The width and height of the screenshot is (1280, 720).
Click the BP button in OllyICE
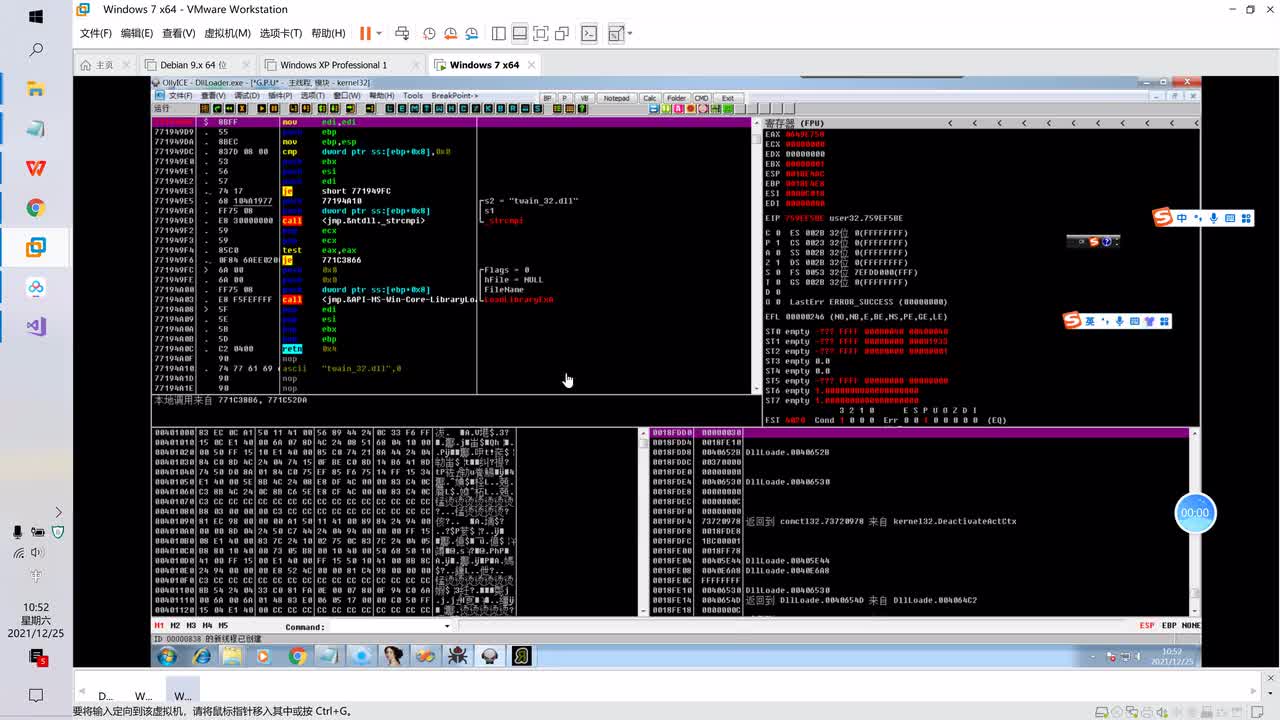click(547, 98)
